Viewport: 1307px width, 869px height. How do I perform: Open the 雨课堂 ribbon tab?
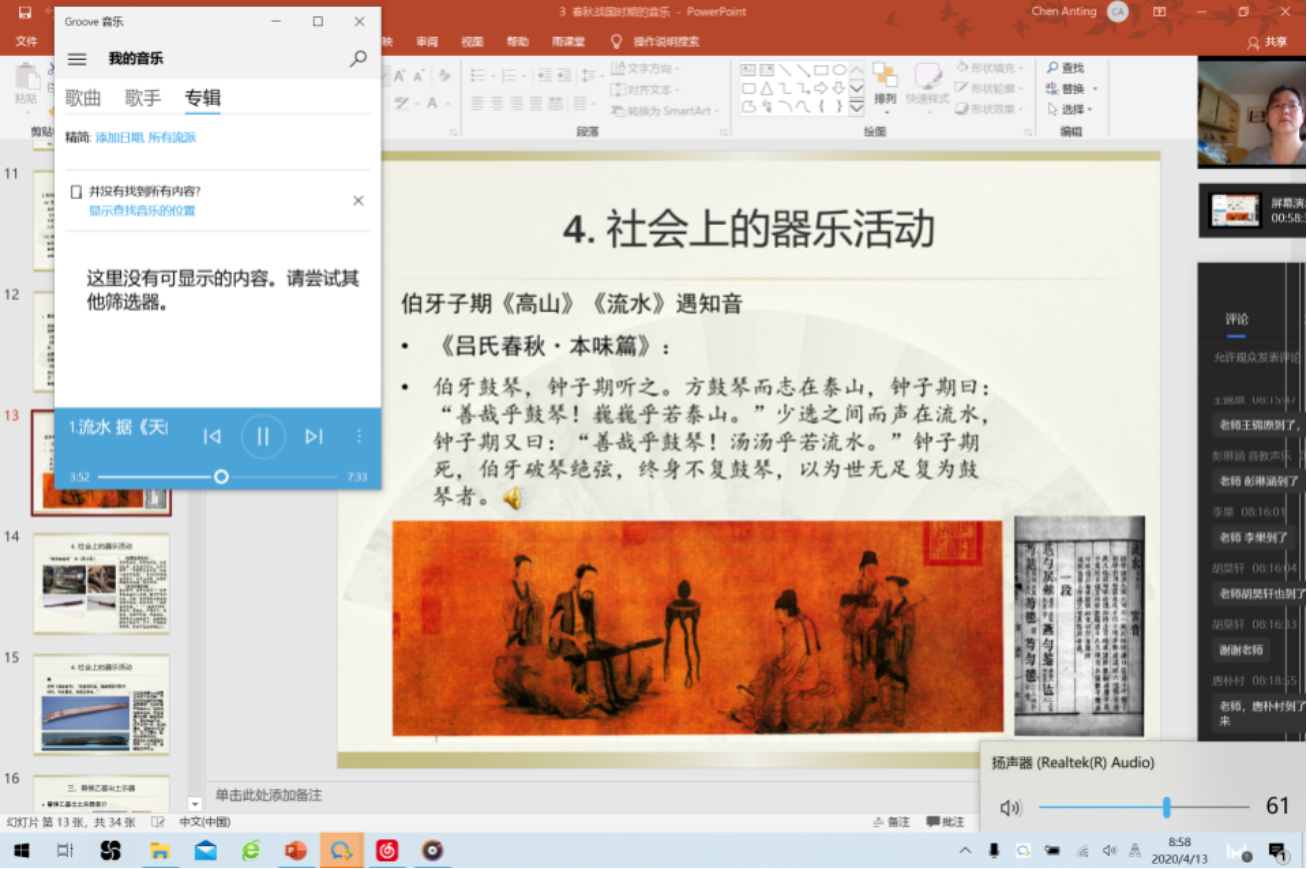pyautogui.click(x=568, y=42)
